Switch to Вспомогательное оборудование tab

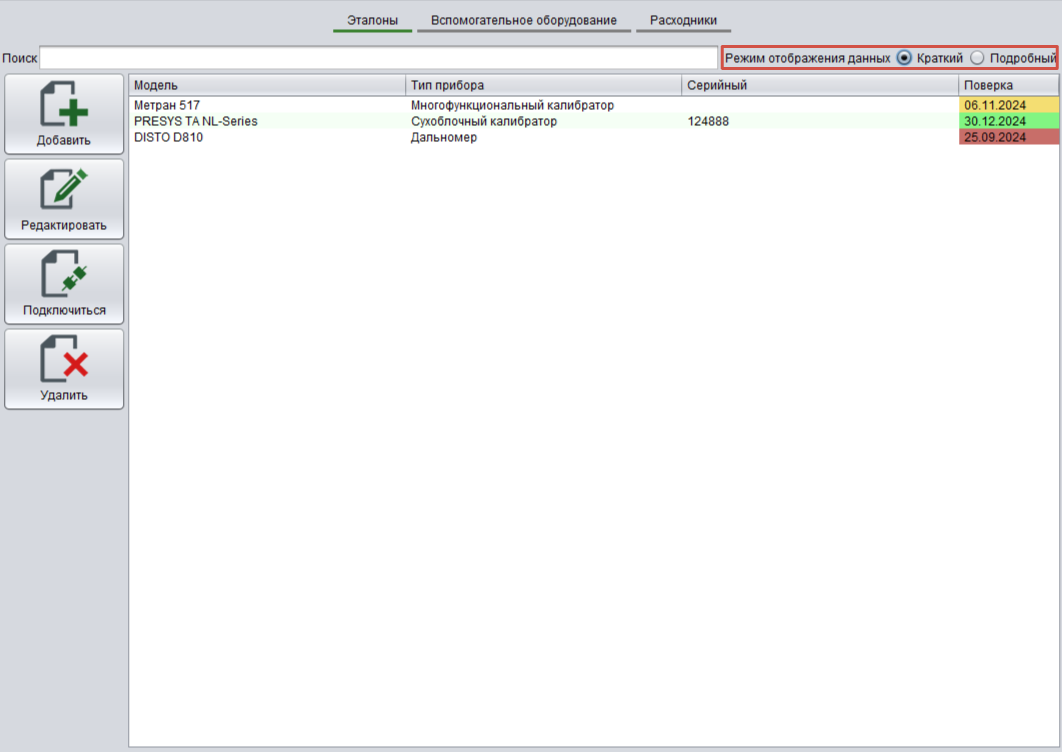523,20
